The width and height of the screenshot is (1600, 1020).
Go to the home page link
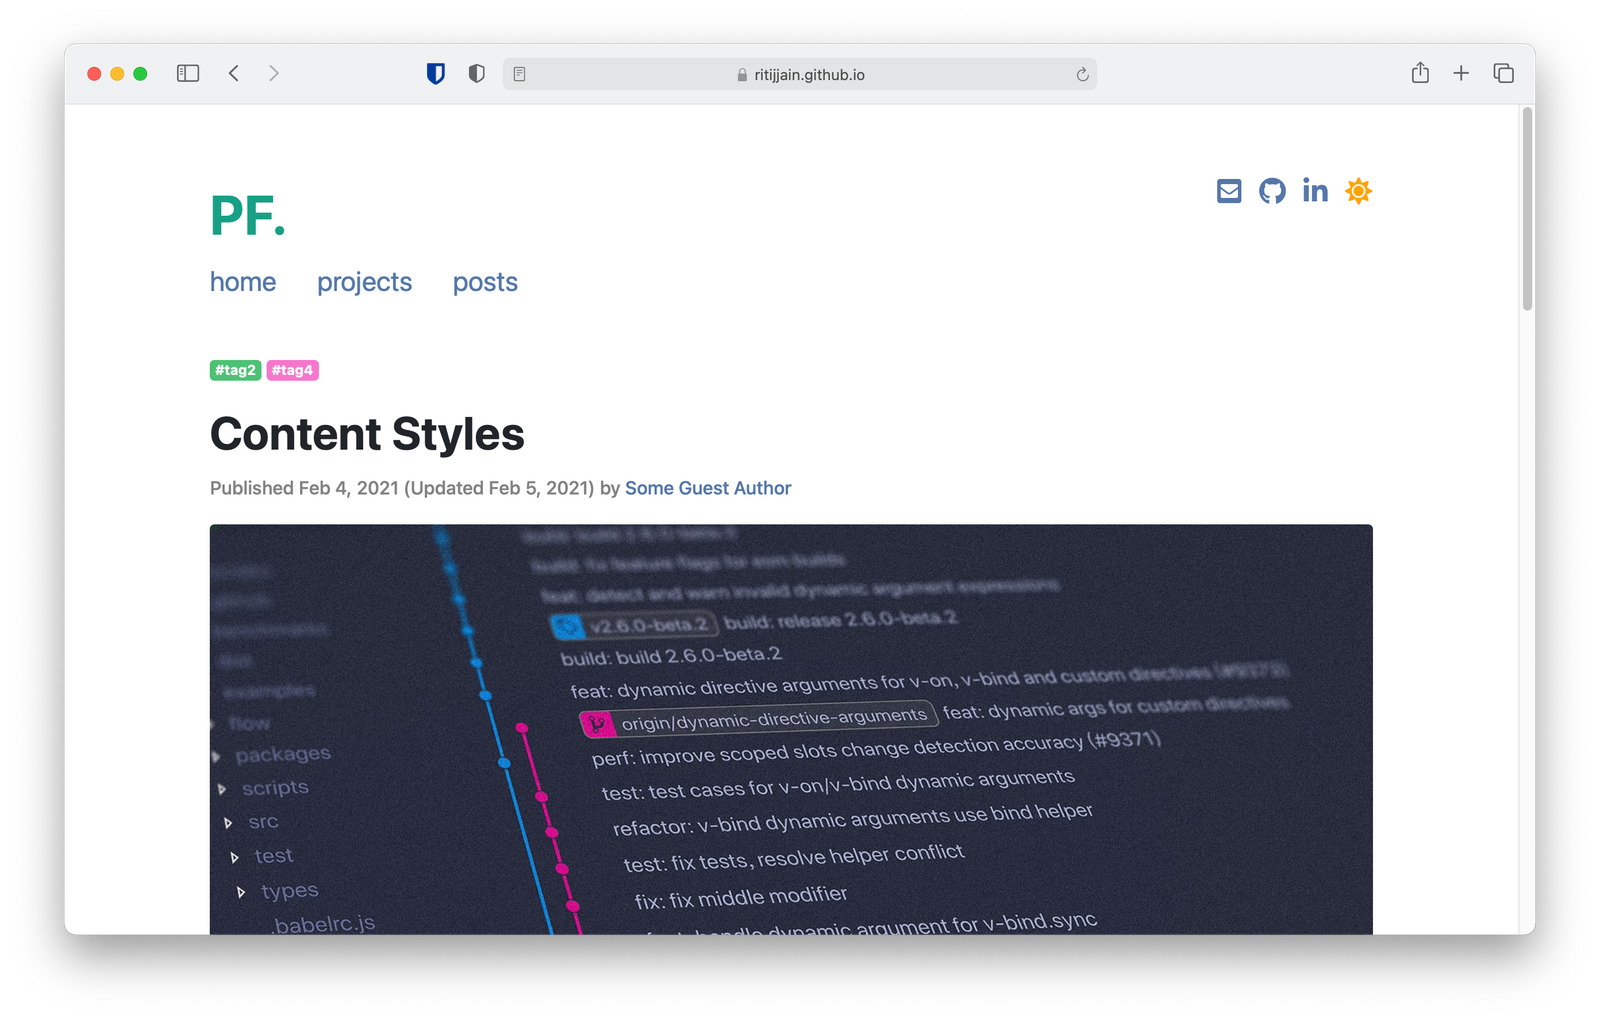click(x=243, y=282)
